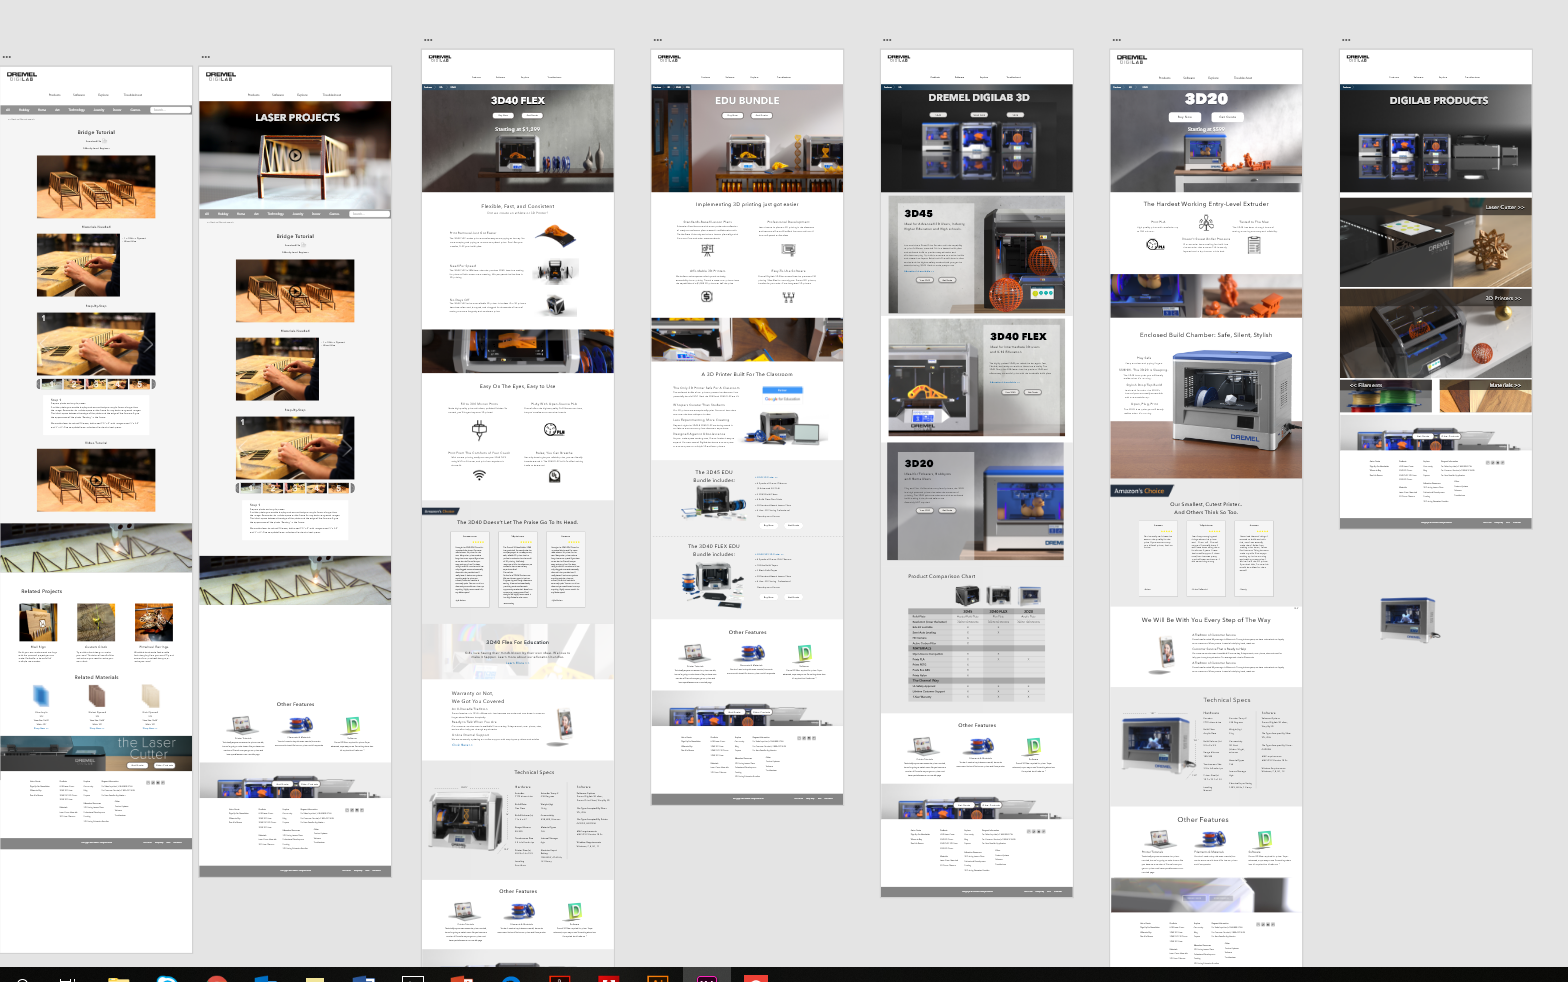This screenshot has height=982, width=1568.
Task: Click the PLA circle icon in 3D40 Flex artboard
Action: (554, 429)
